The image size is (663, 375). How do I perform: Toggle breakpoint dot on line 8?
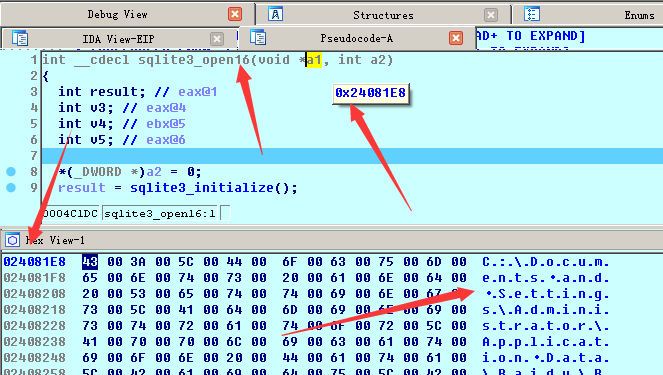coord(11,172)
